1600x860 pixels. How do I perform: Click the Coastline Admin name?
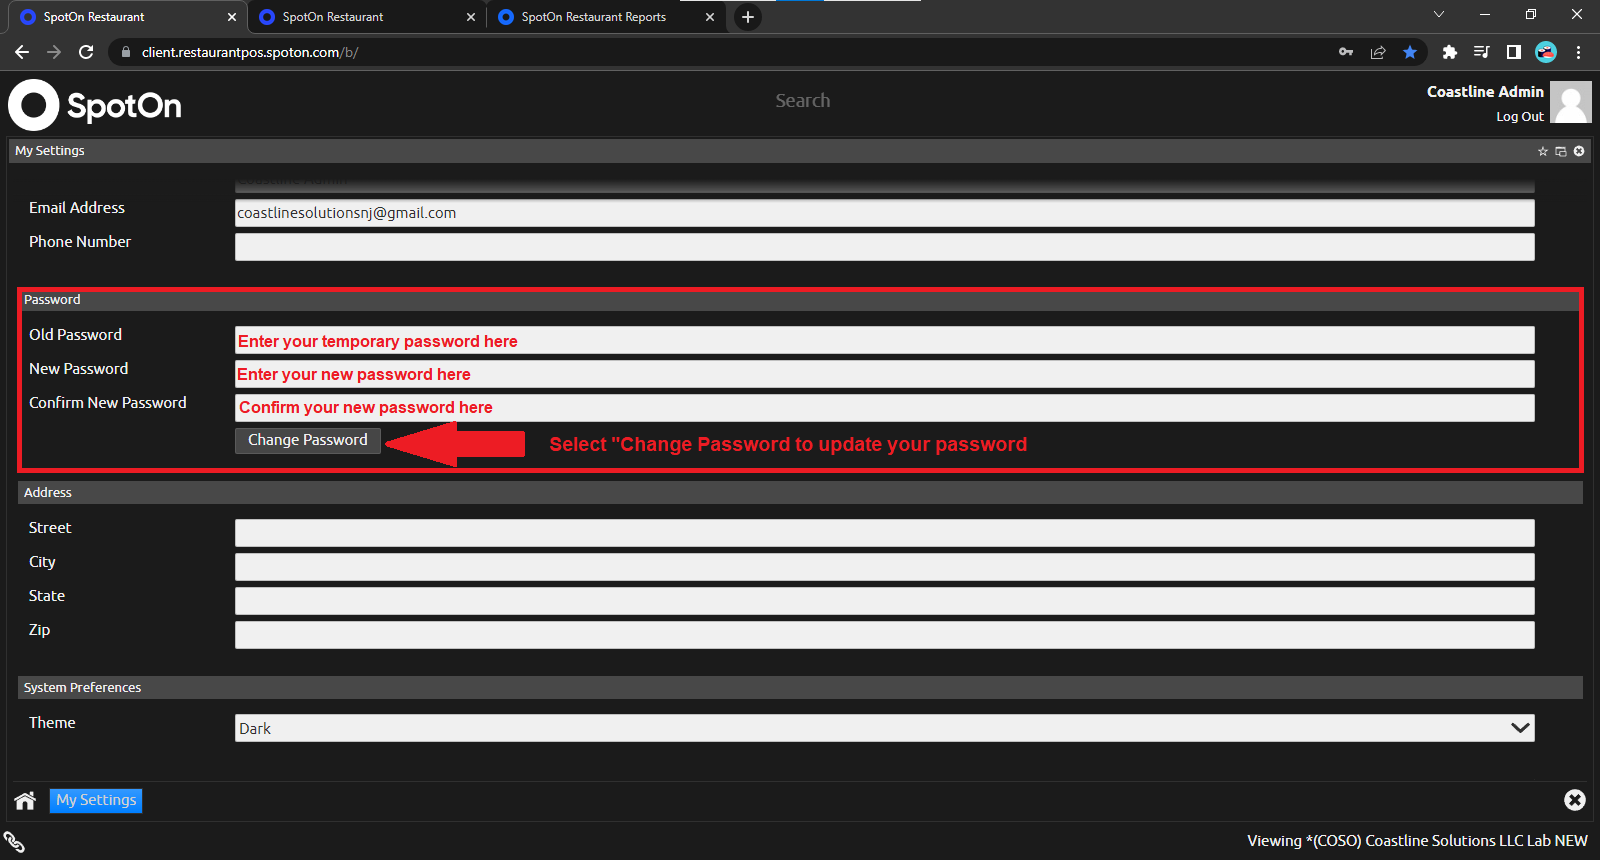pyautogui.click(x=1485, y=92)
